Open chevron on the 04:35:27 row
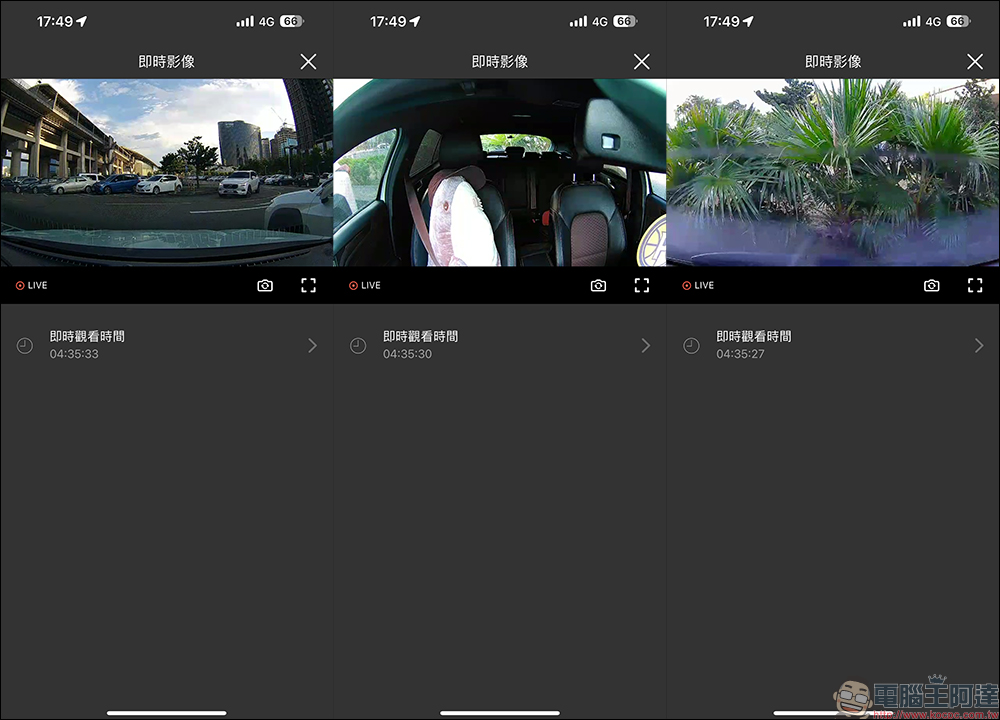1000x720 pixels. (979, 345)
